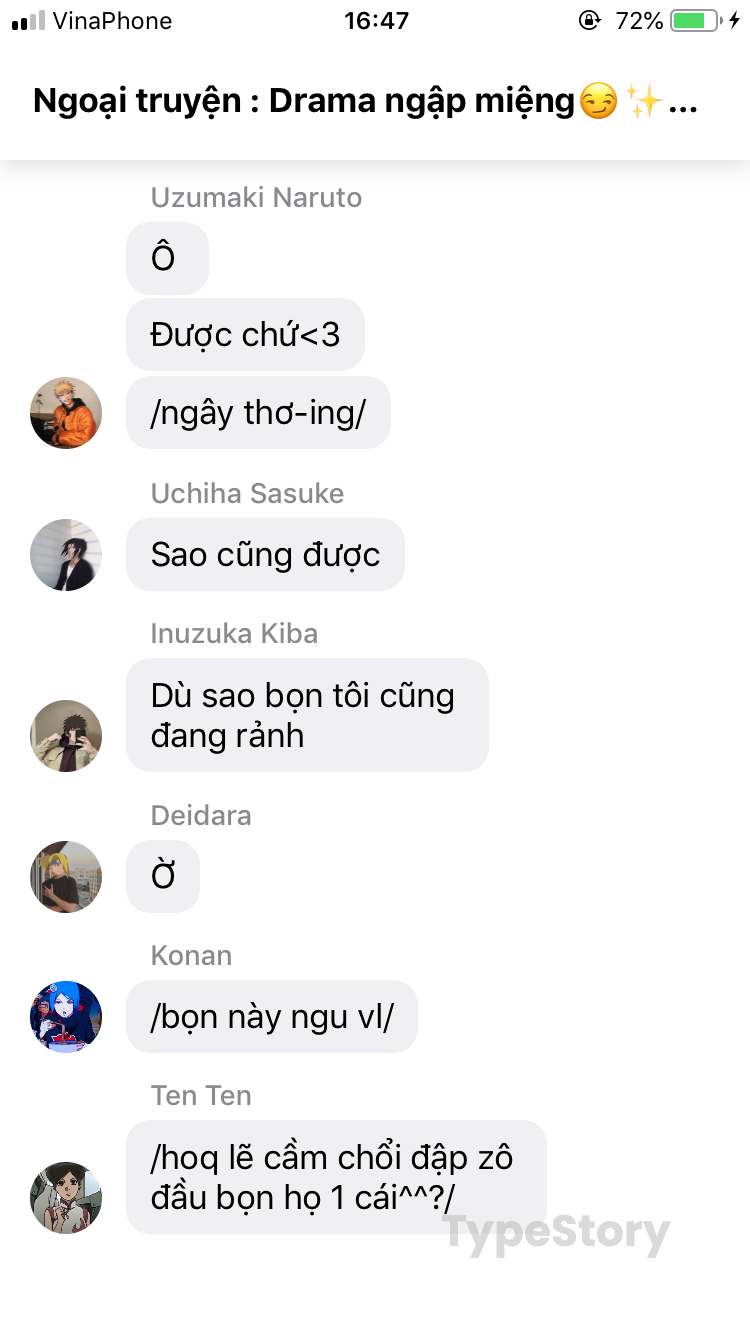The width and height of the screenshot is (750, 1334).
Task: Select Kiba's 'Dù sao bọn tôi' message
Action: click(307, 715)
